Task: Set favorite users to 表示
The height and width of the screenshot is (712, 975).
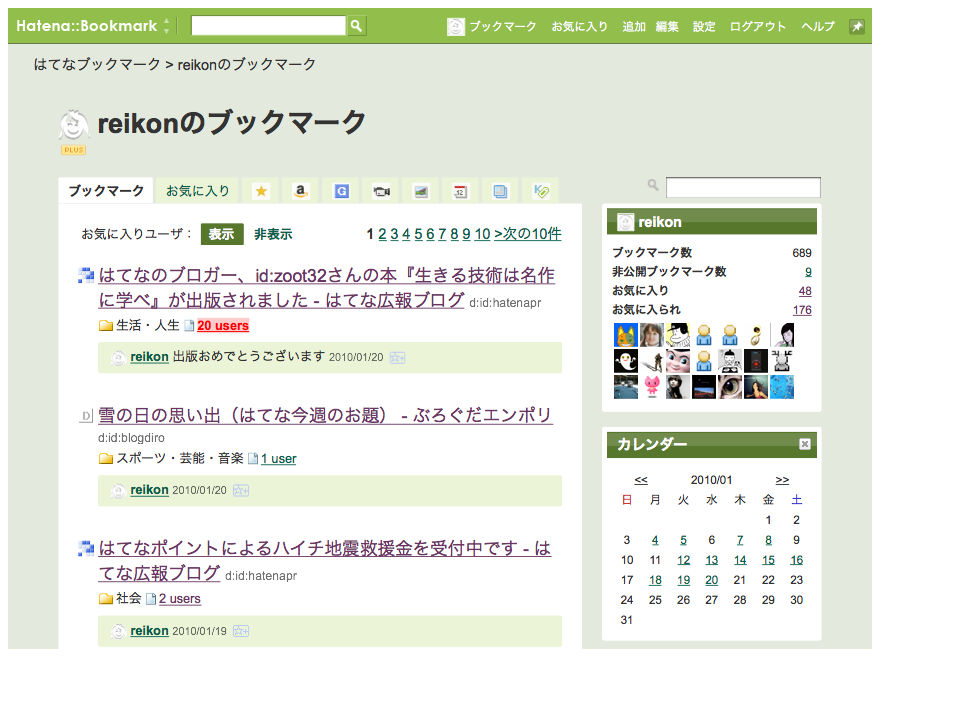Action: click(x=221, y=234)
